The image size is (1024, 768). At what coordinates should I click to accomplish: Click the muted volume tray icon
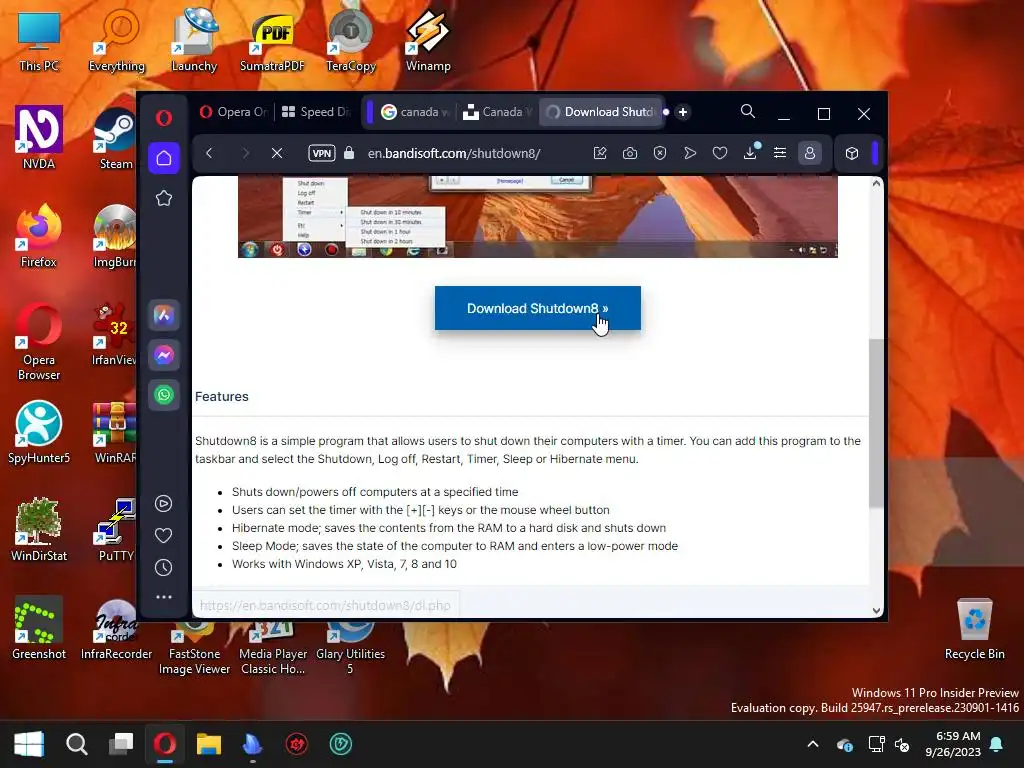(902, 744)
